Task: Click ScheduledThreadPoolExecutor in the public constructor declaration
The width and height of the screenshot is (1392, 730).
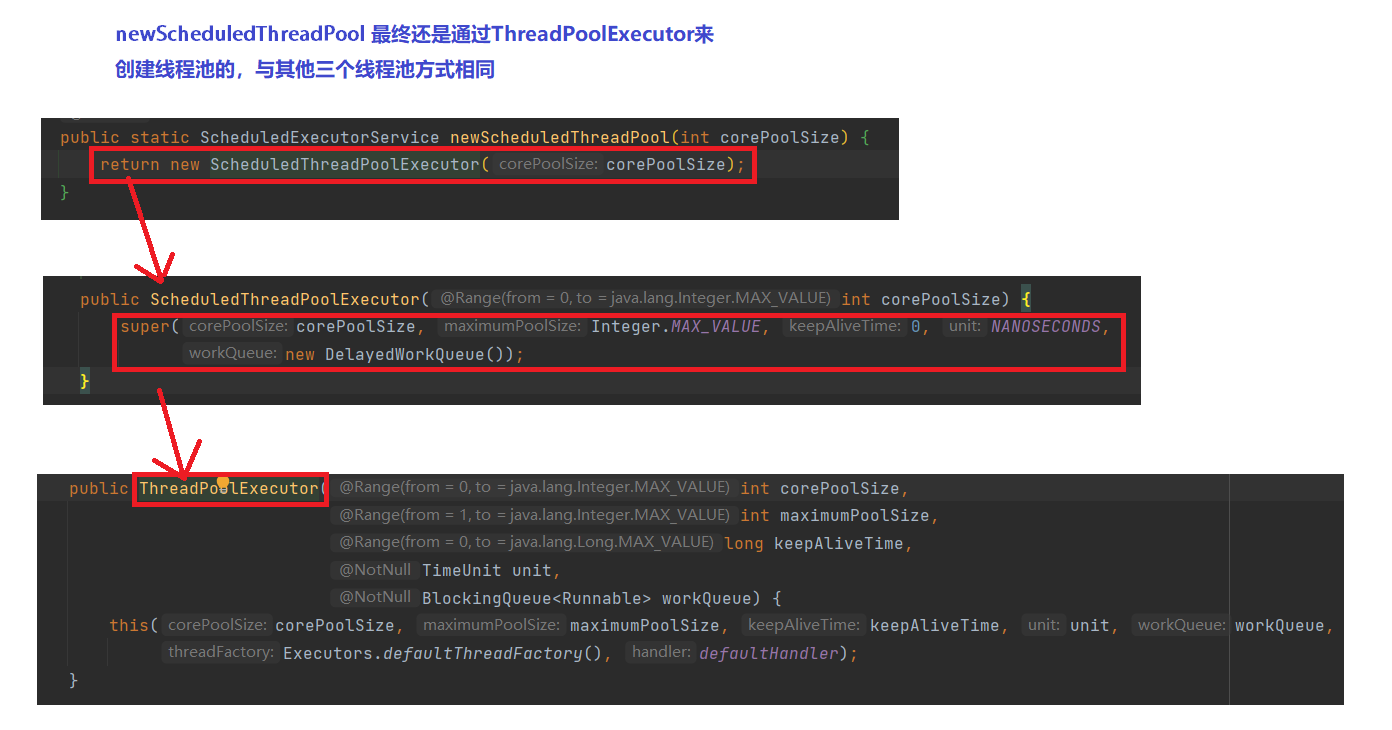Action: pos(285,299)
